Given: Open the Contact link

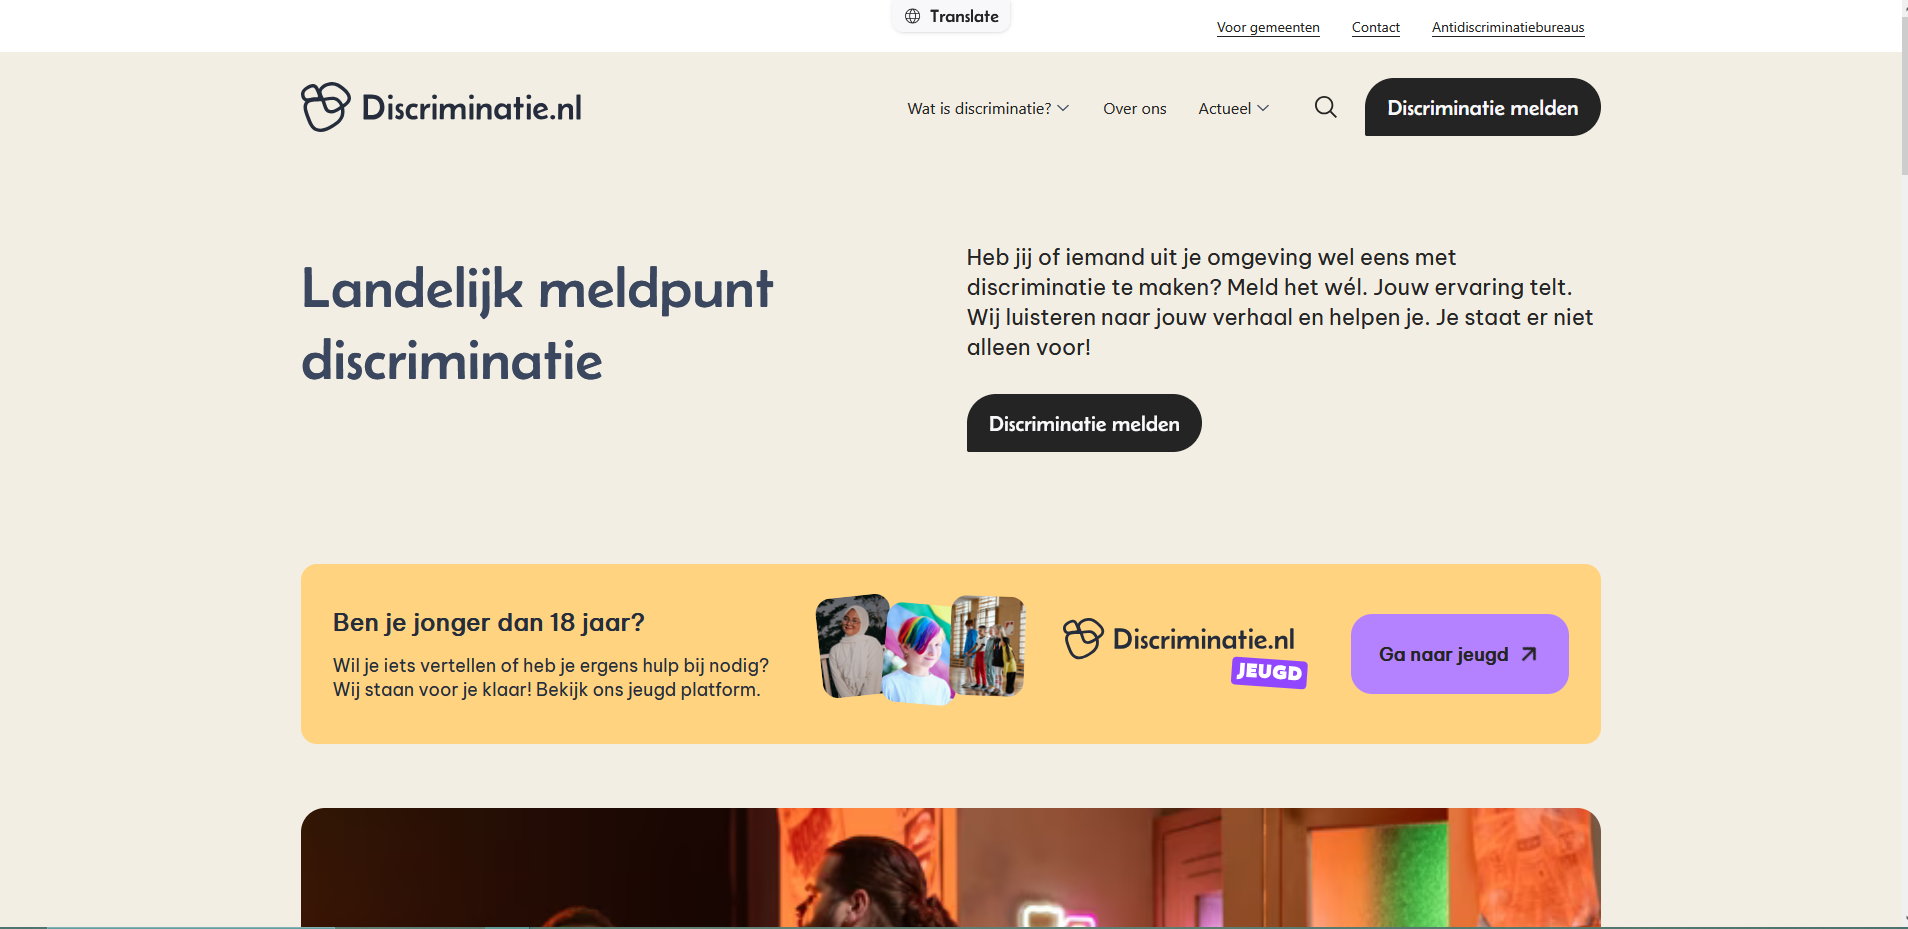Looking at the screenshot, I should click(1375, 27).
